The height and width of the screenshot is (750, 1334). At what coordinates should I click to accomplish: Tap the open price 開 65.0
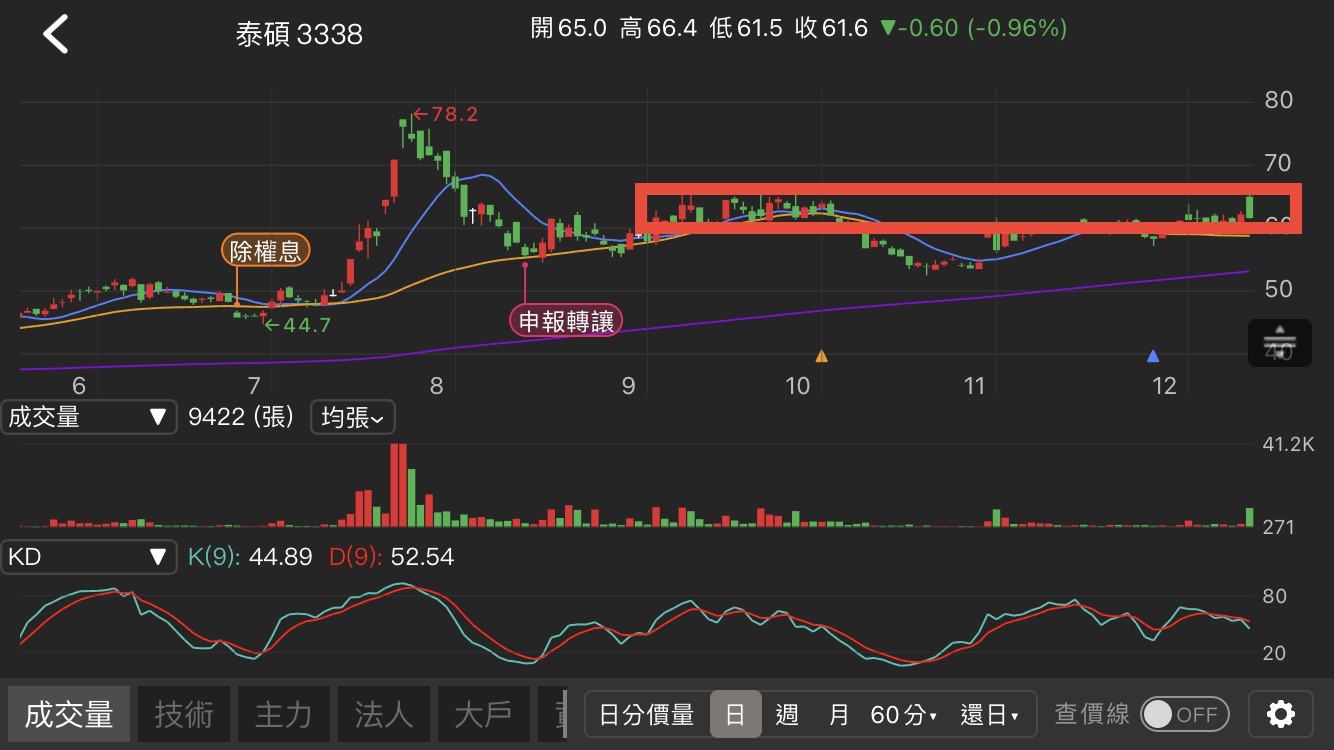tap(569, 28)
